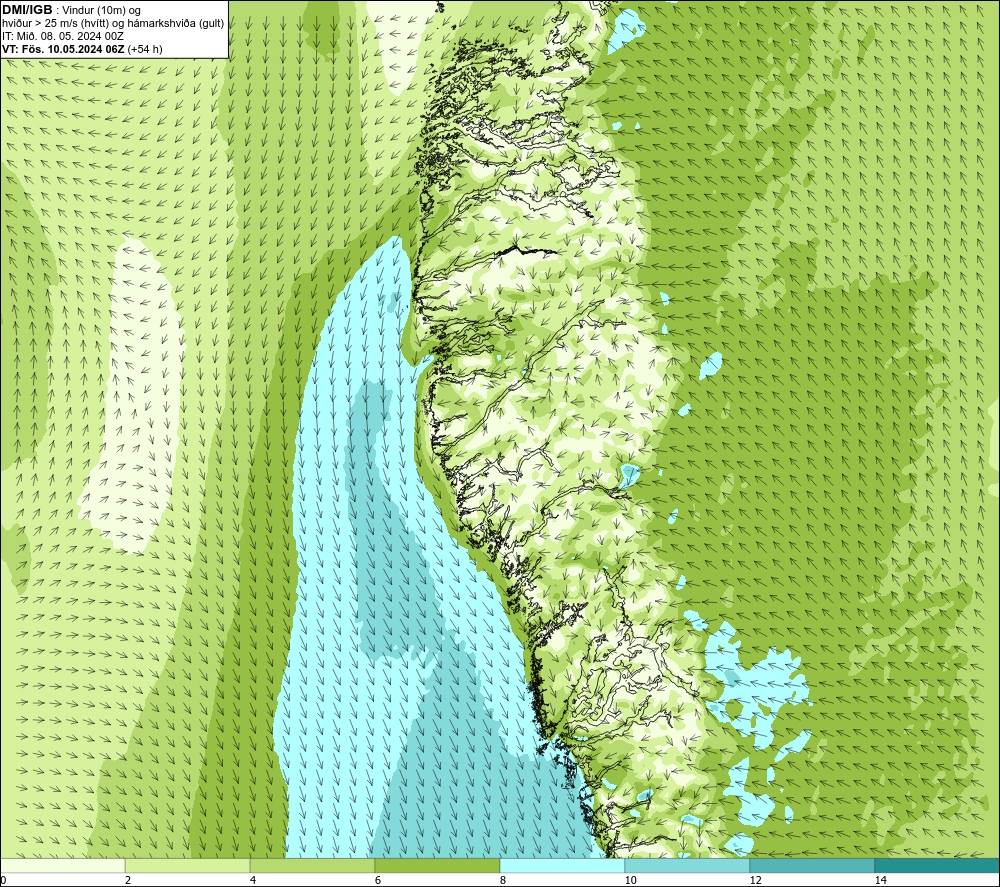Click the legend scale label '4'
The image size is (1000, 887).
[x=253, y=880]
